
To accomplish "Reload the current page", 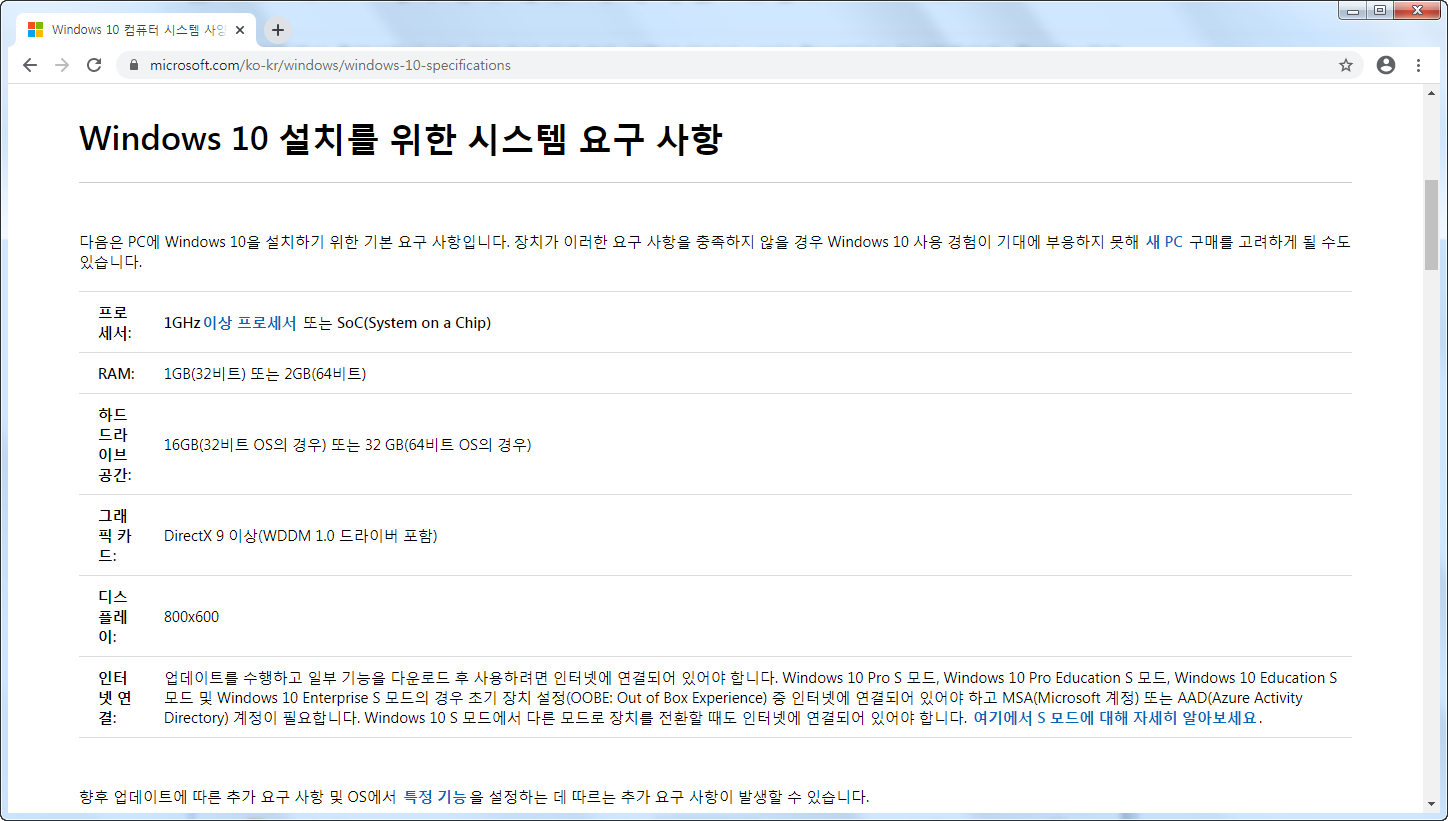I will click(94, 65).
